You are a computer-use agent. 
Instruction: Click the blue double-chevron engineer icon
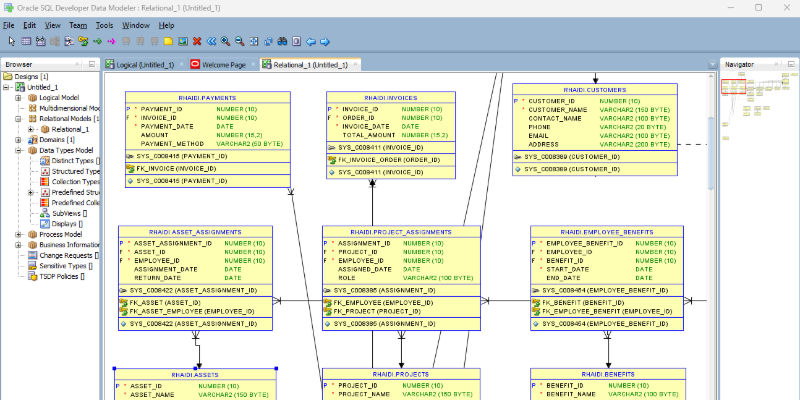coord(211,41)
